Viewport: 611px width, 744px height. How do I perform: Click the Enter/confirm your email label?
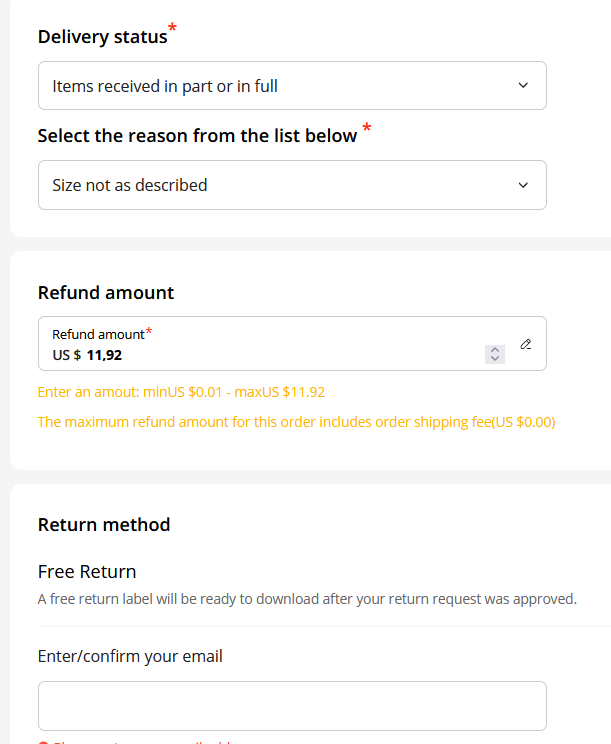130,657
